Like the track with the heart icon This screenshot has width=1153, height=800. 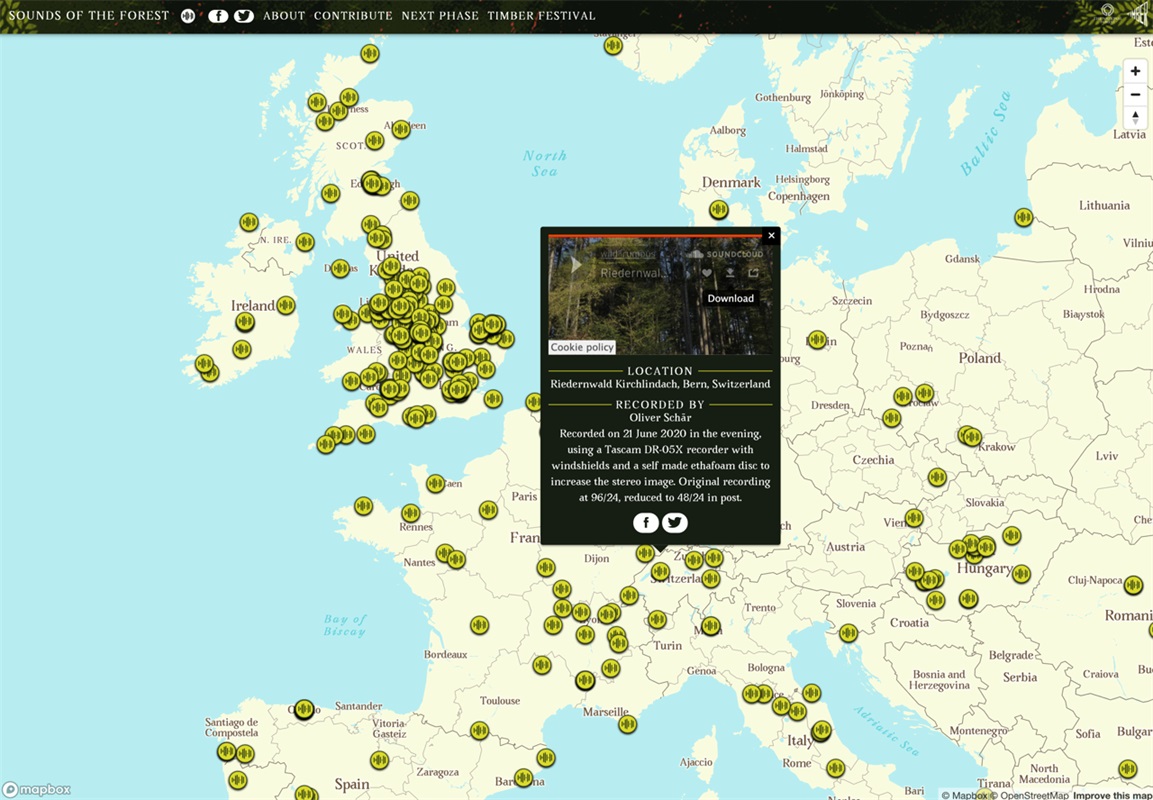(707, 273)
